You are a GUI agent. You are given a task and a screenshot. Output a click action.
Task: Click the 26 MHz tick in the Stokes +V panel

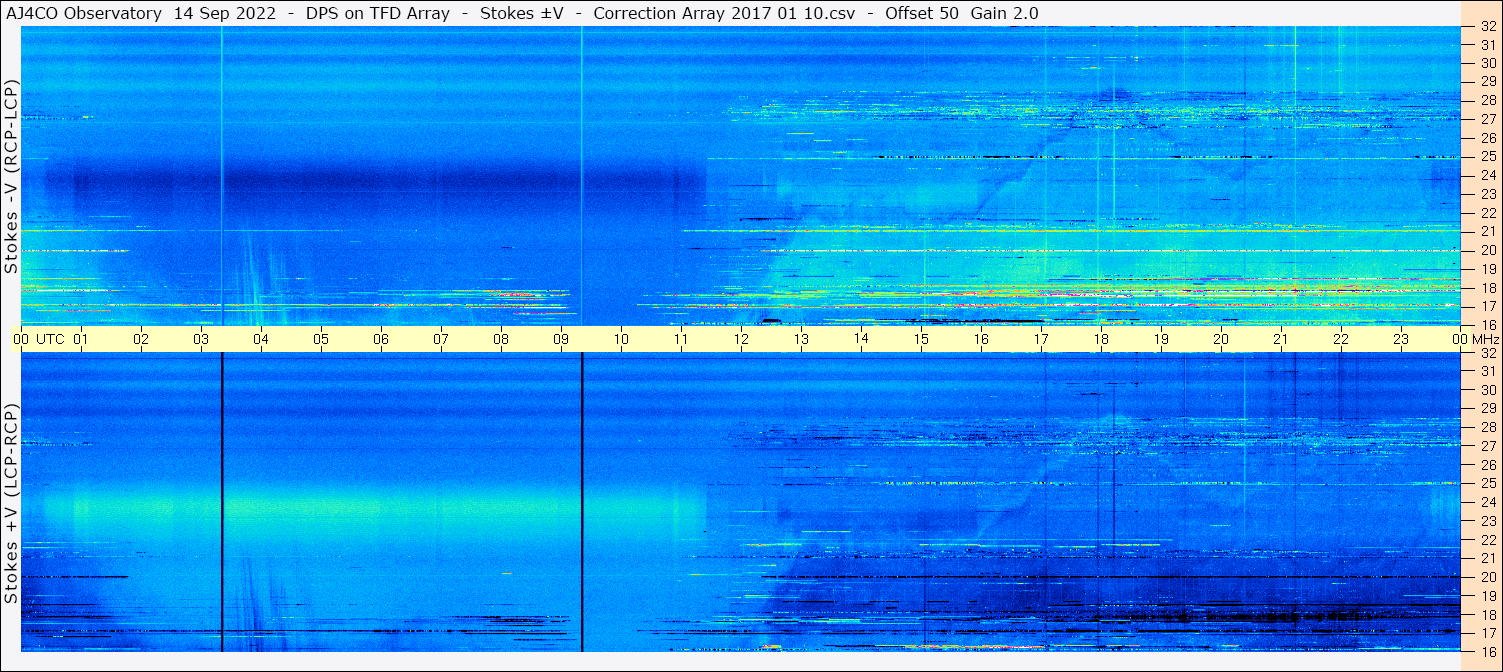1487,465
